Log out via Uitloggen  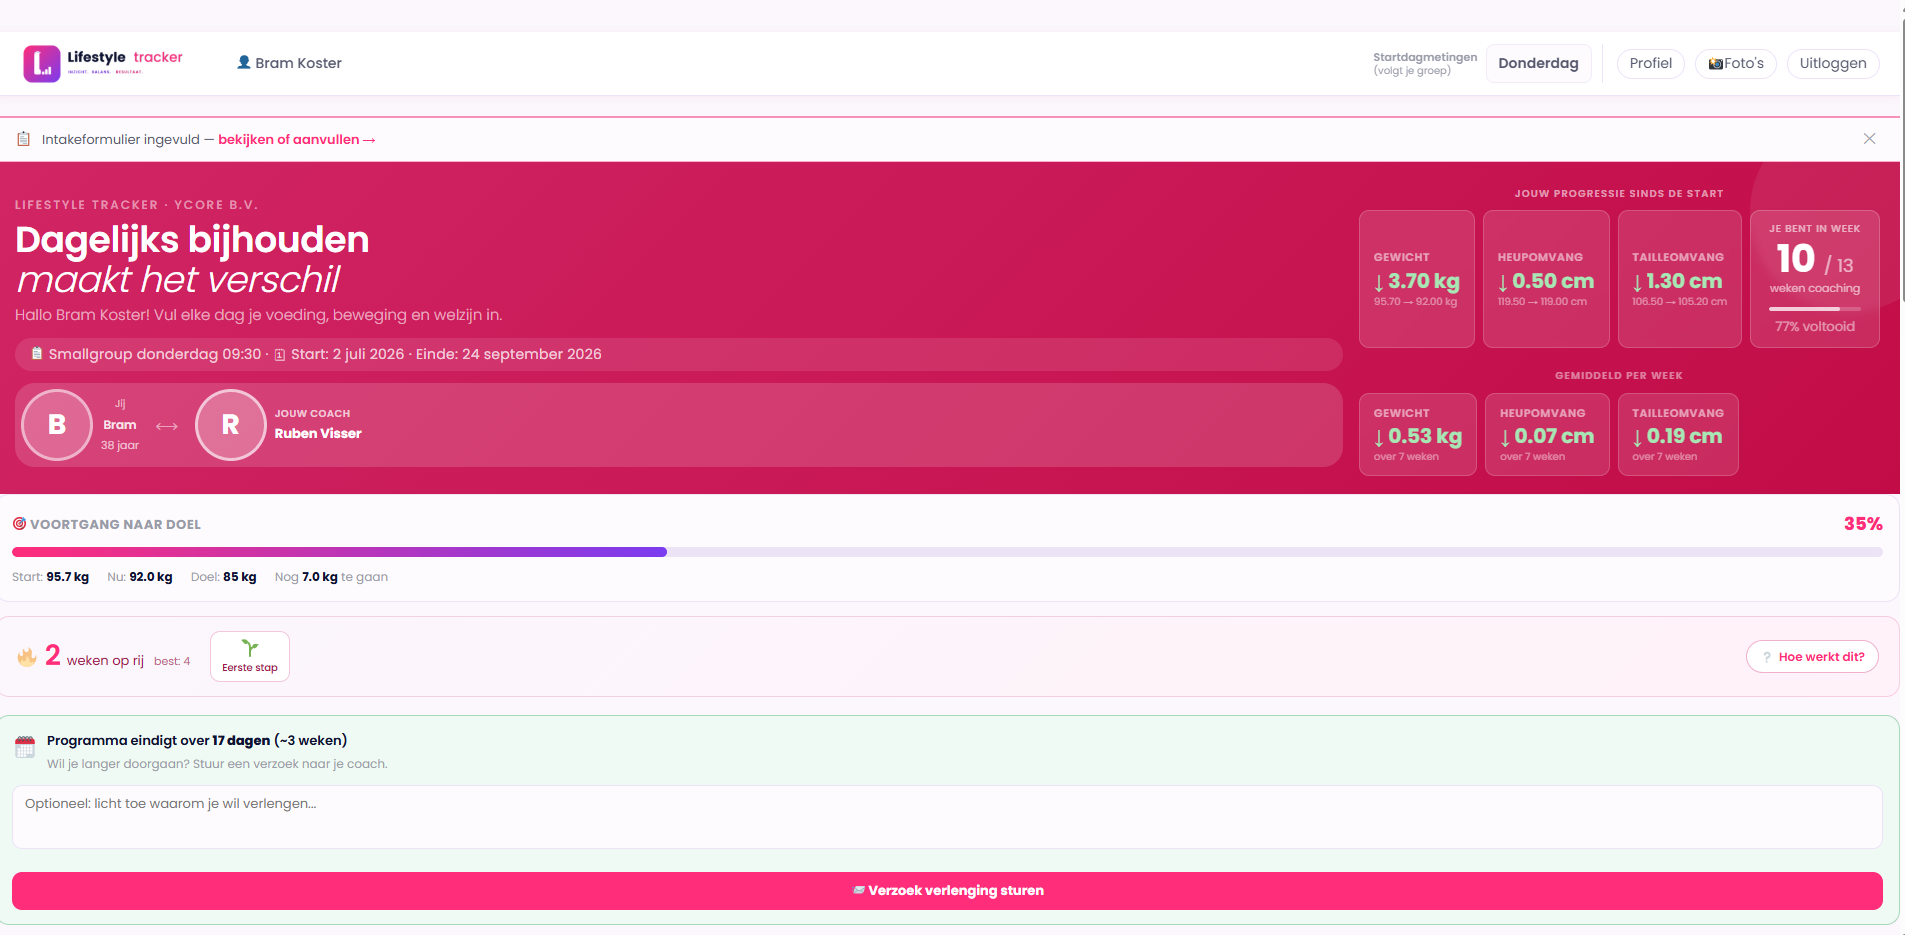(1833, 63)
